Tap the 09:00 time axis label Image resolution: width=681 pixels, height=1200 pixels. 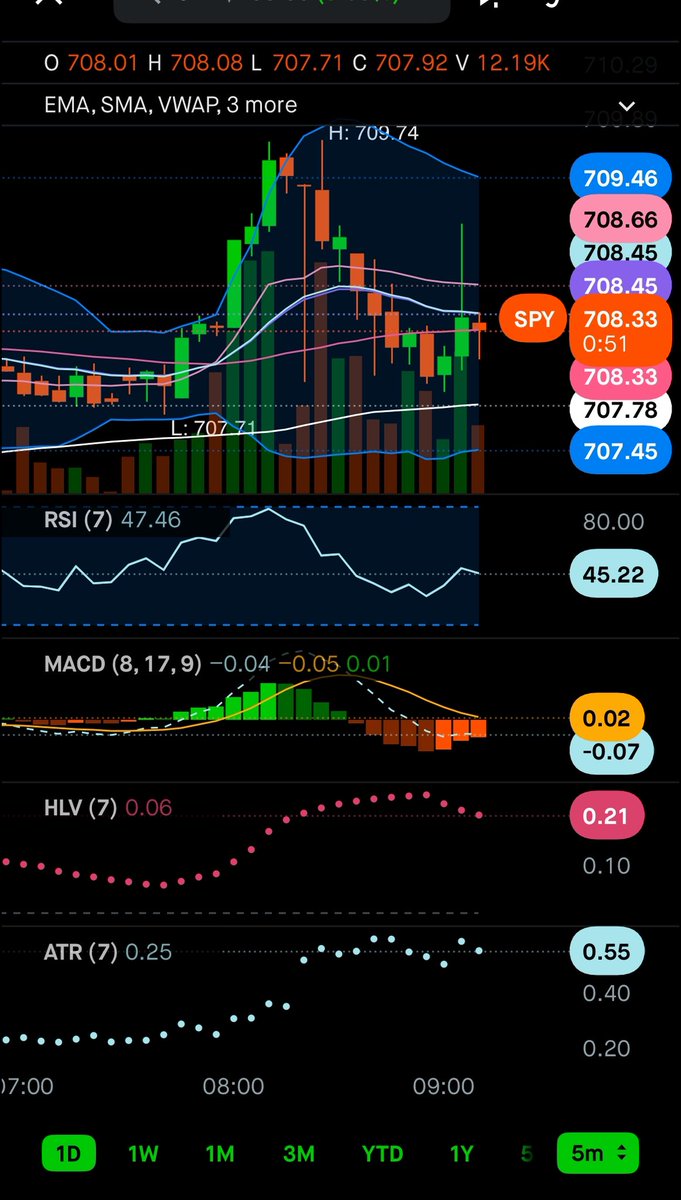click(x=443, y=1086)
